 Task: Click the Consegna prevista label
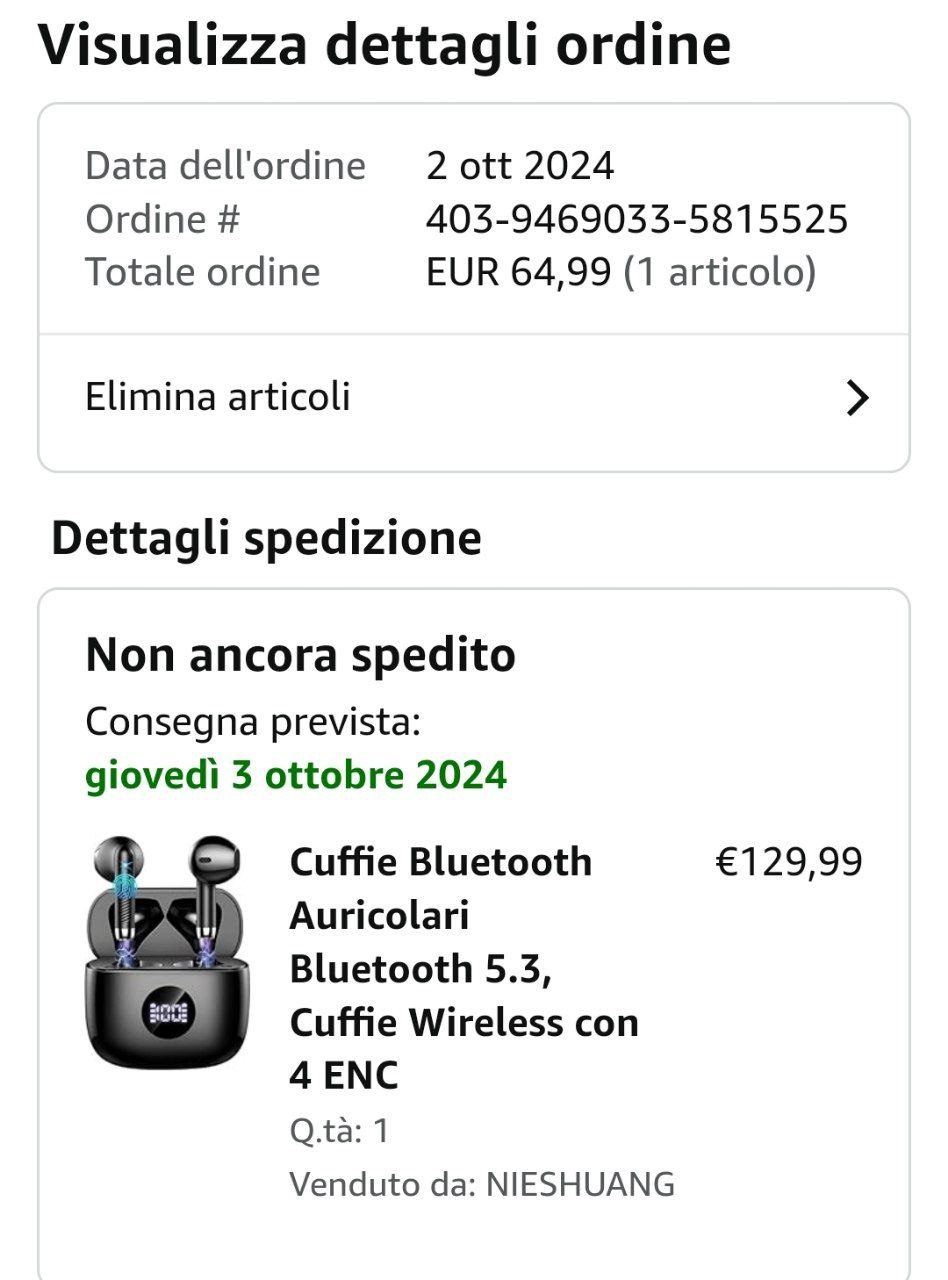(253, 721)
